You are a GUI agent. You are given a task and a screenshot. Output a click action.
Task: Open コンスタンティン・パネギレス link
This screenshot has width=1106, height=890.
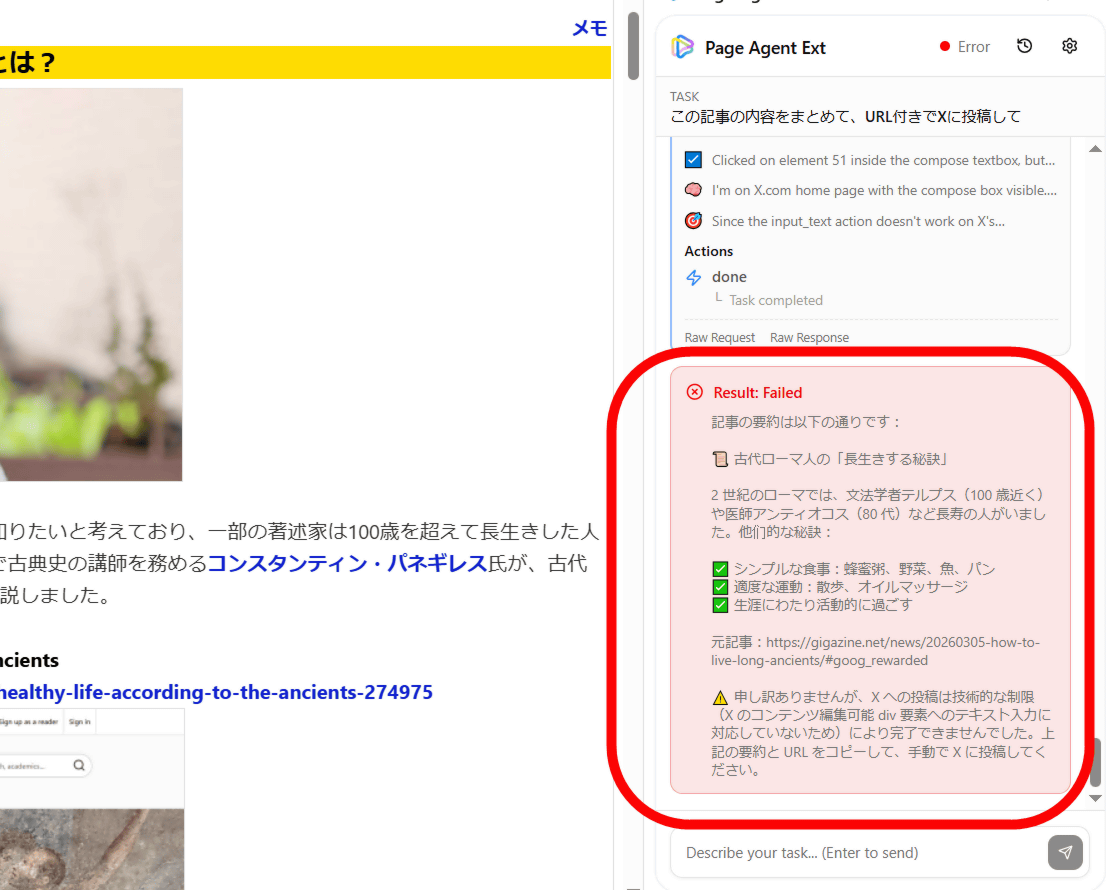[x=347, y=563]
